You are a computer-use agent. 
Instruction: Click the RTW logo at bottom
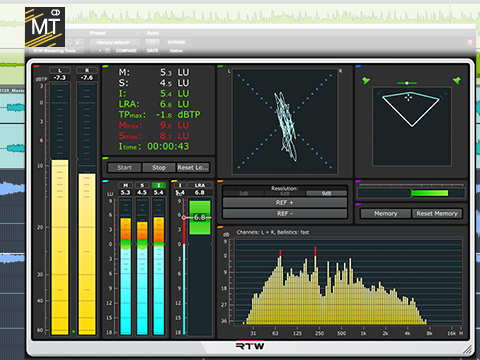point(250,346)
